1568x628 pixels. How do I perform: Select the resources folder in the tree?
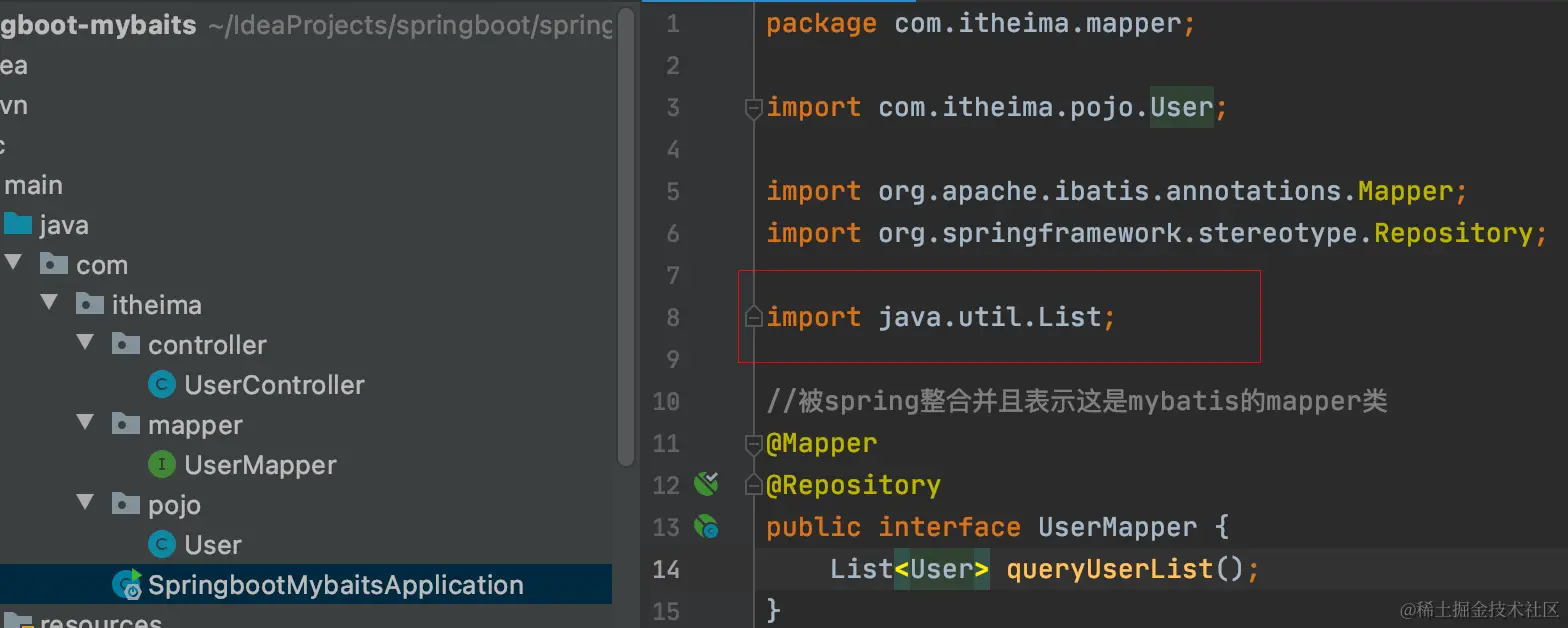(100, 621)
